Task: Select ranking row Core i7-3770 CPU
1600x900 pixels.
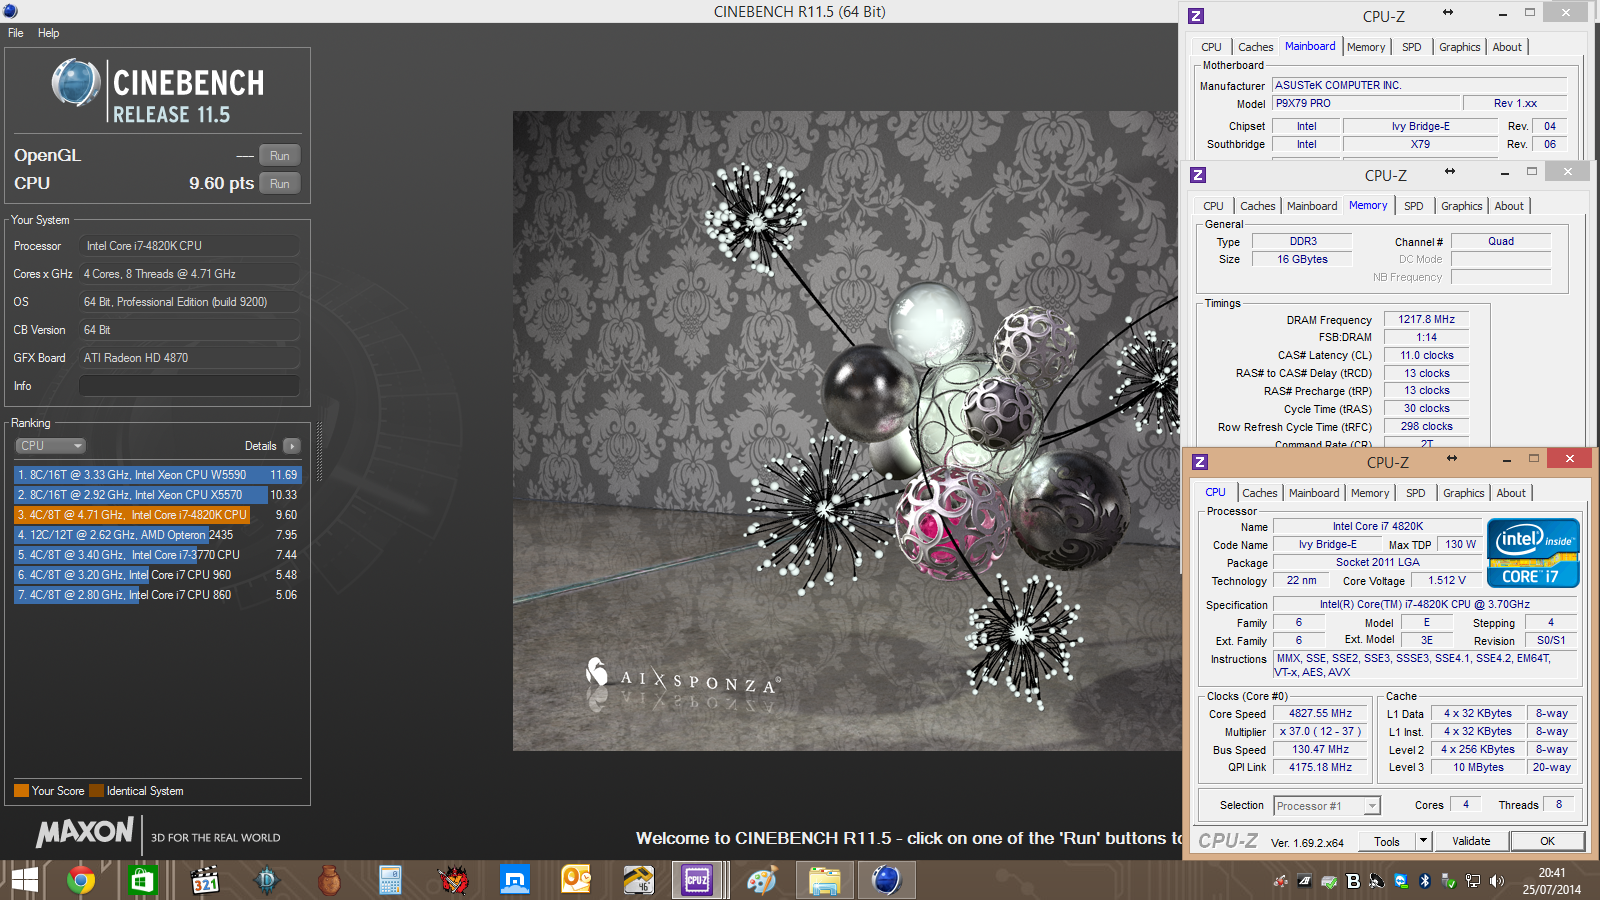Action: coord(158,555)
